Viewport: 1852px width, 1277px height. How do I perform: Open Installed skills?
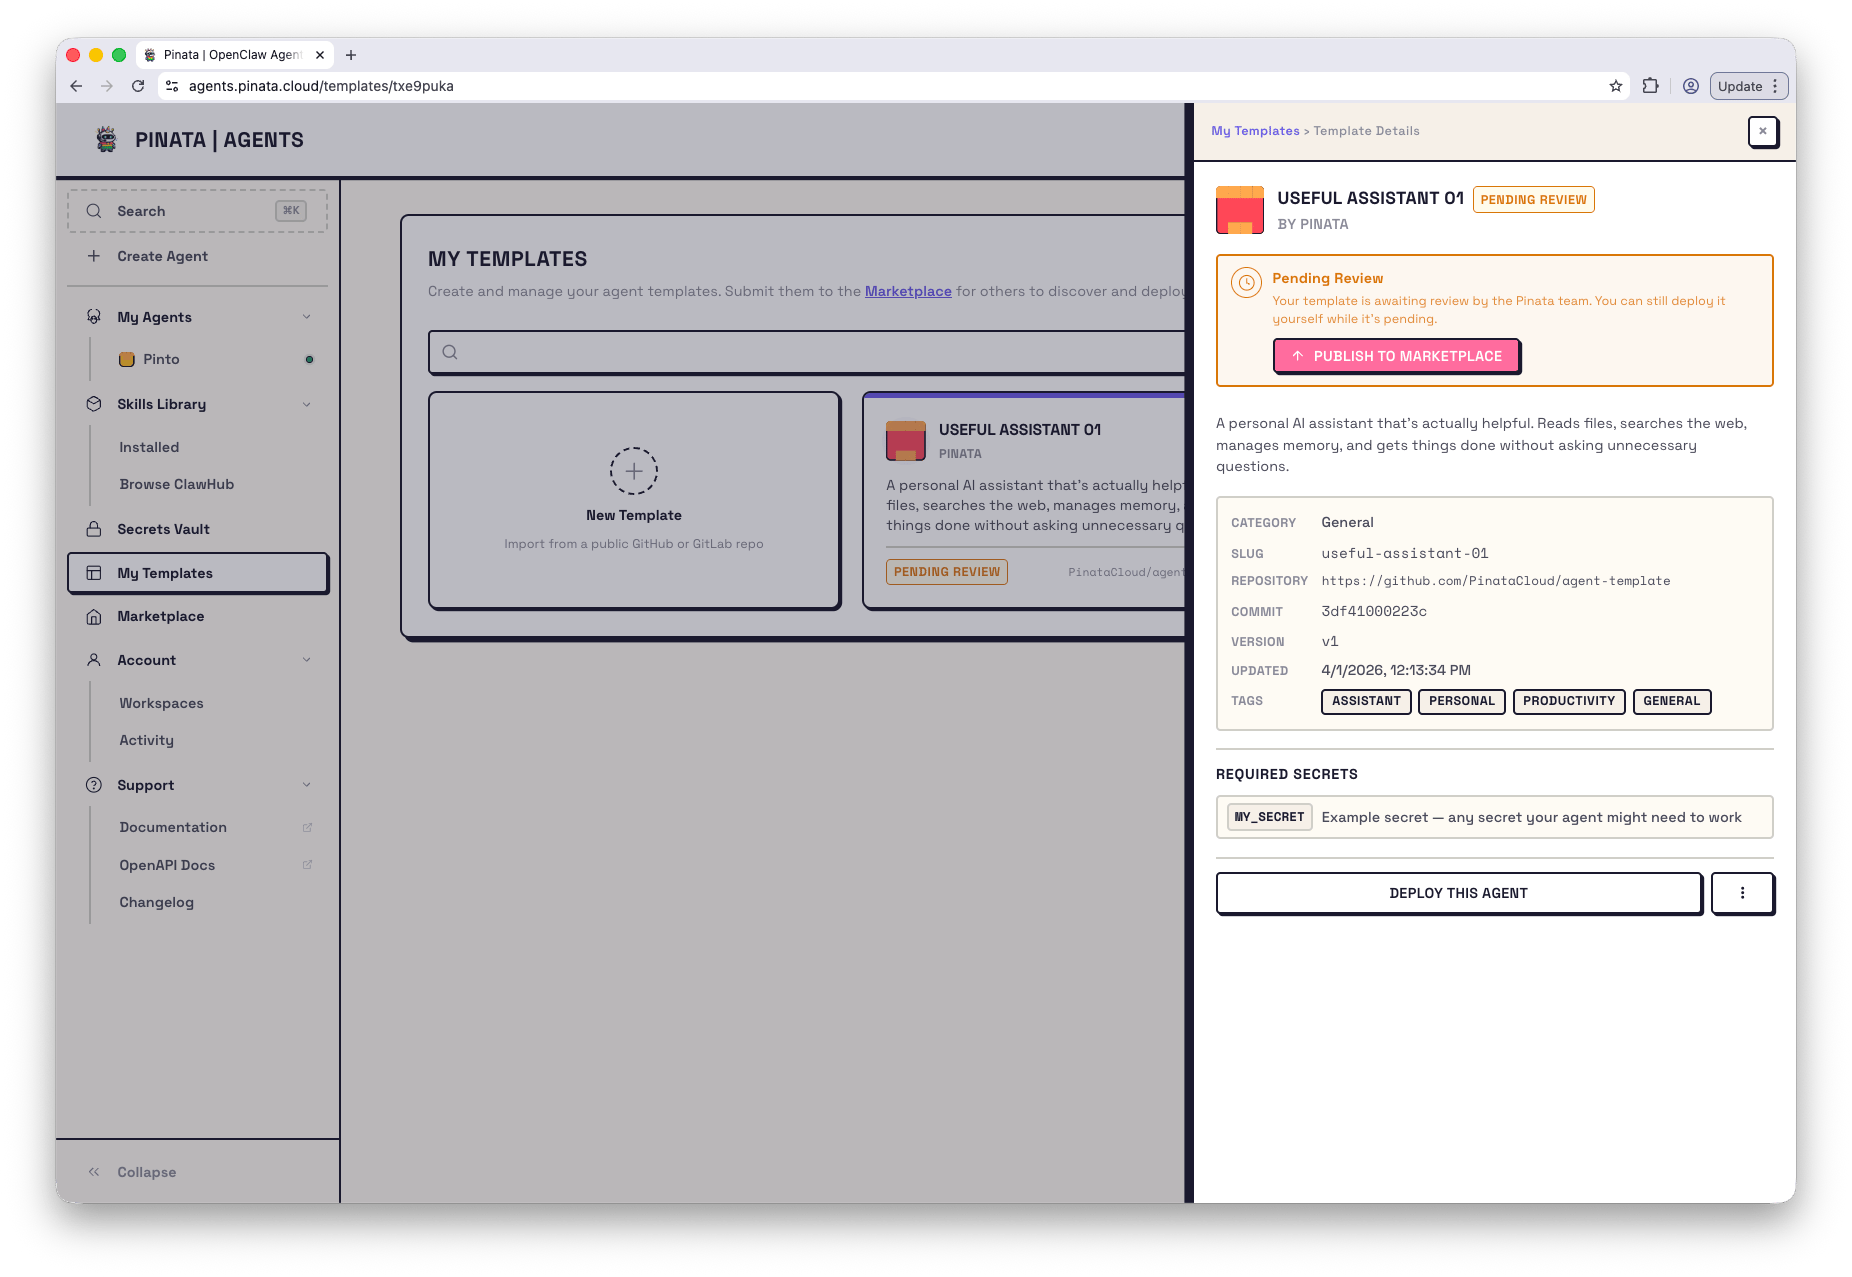click(149, 447)
